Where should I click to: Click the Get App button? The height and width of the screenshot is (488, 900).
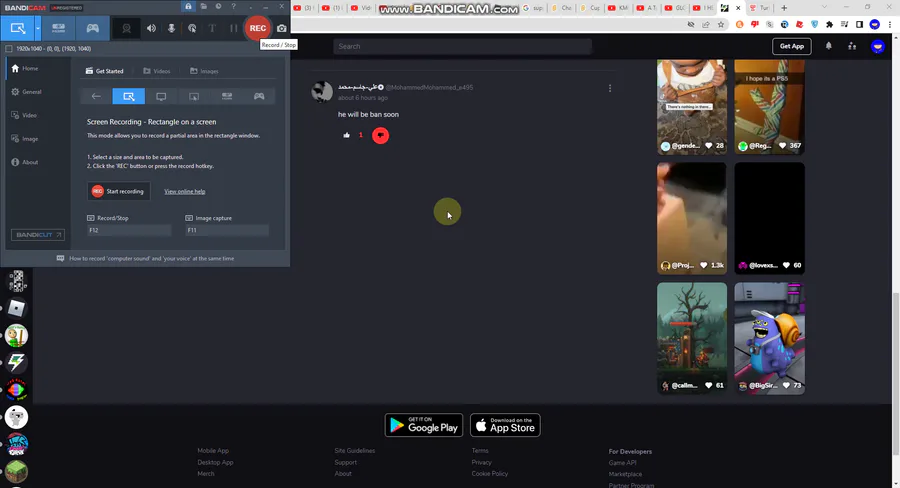pyautogui.click(x=792, y=47)
